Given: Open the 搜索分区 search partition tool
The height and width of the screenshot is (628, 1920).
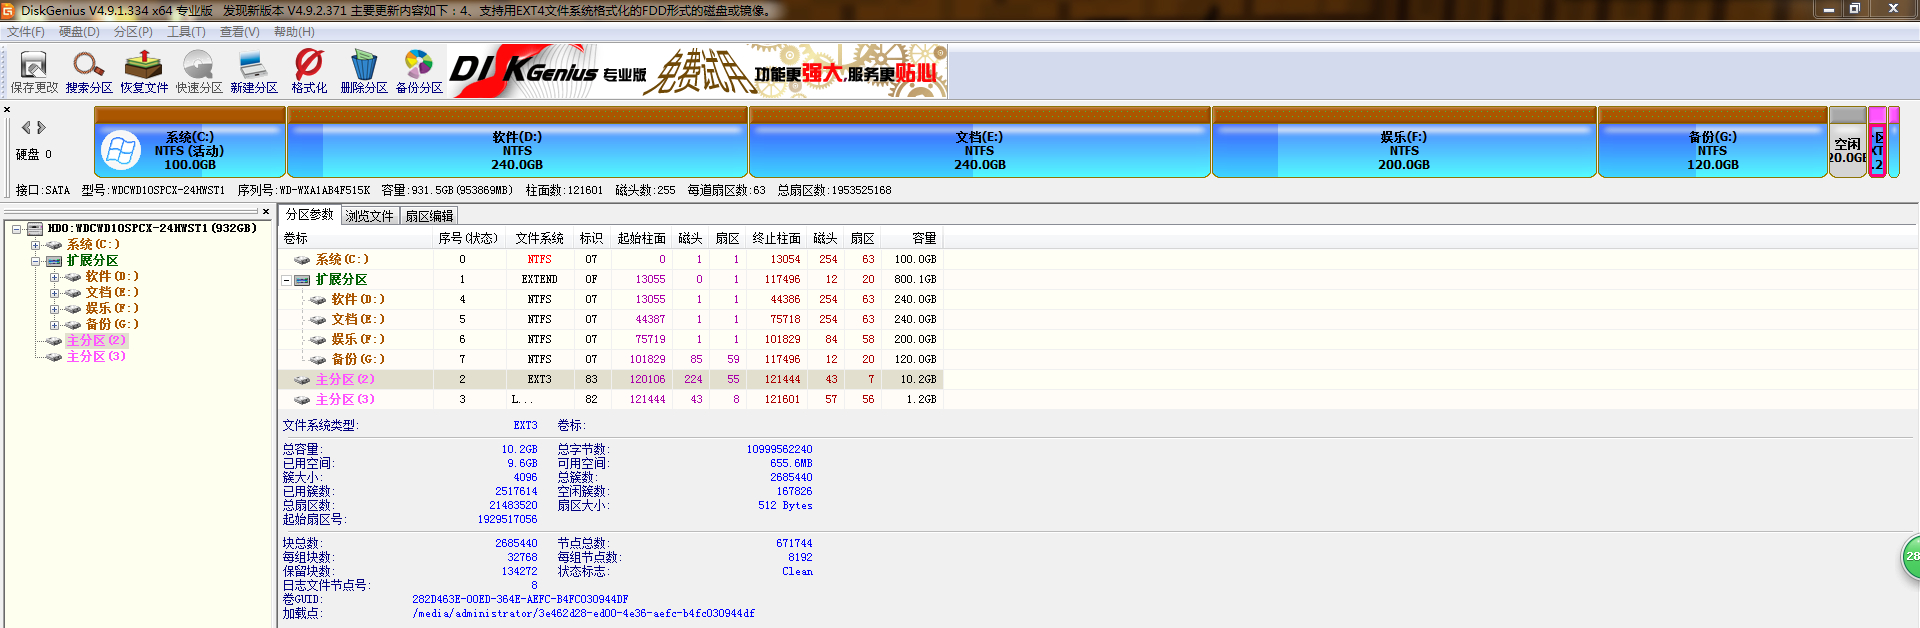Looking at the screenshot, I should (x=89, y=72).
